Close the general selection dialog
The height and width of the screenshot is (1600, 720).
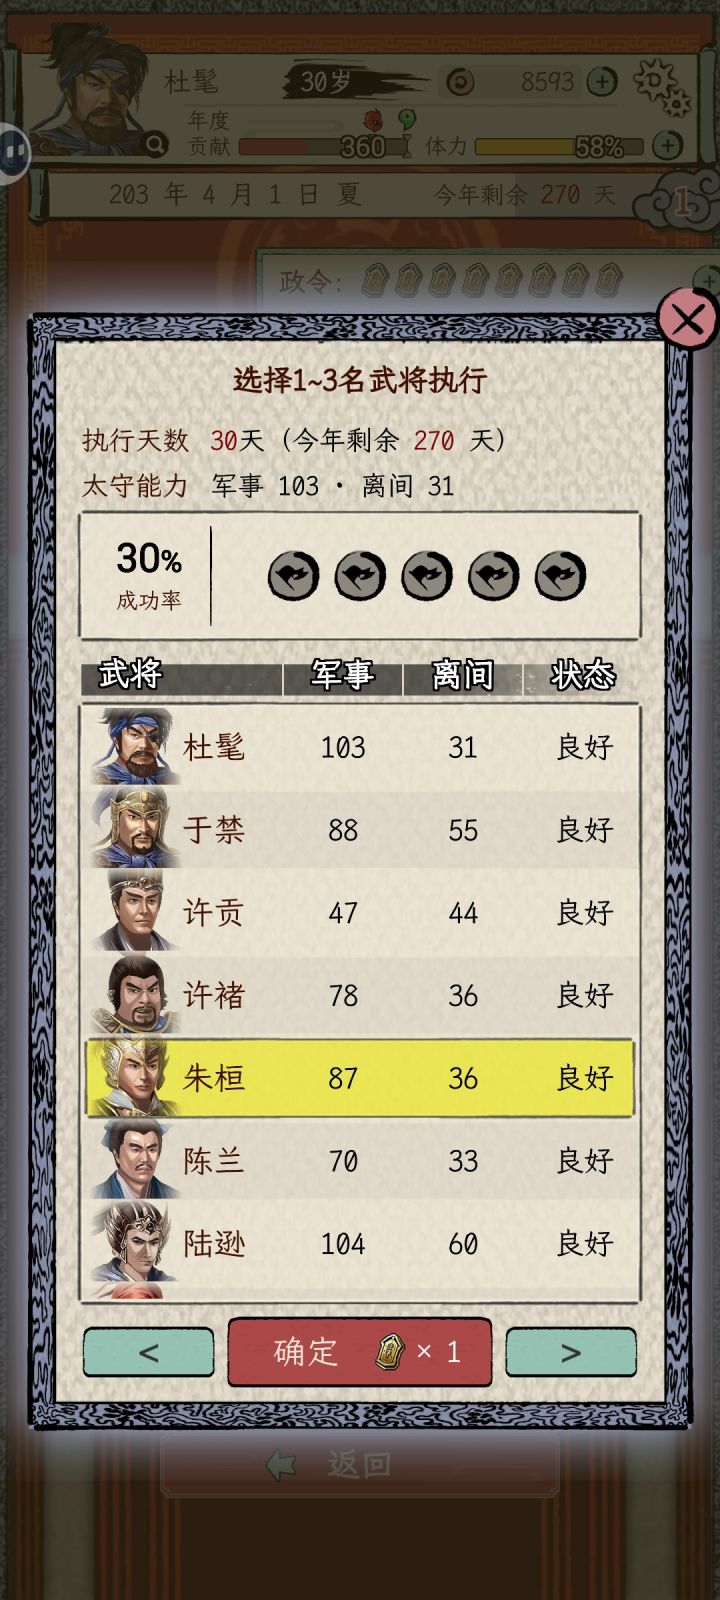click(688, 319)
